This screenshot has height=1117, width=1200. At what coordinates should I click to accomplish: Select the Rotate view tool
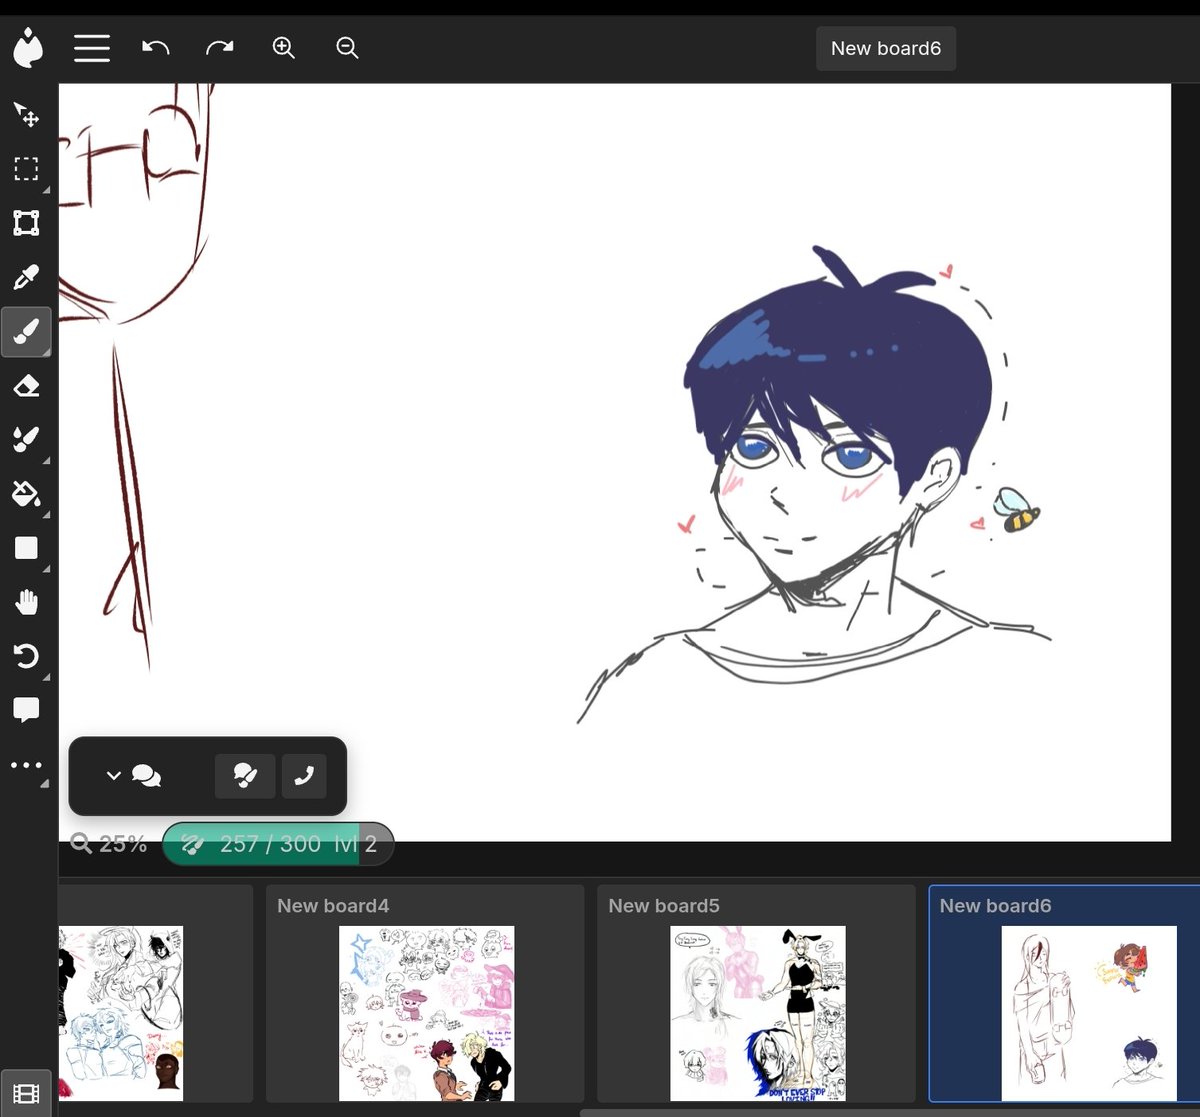click(27, 656)
